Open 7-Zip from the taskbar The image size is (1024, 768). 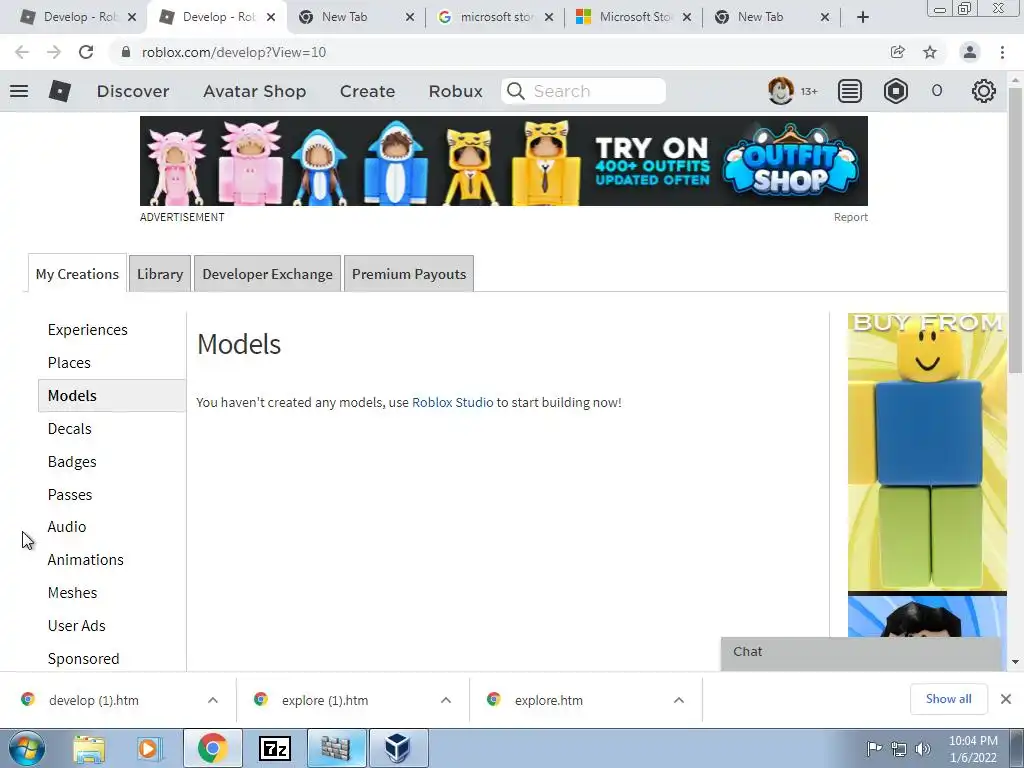pos(274,748)
